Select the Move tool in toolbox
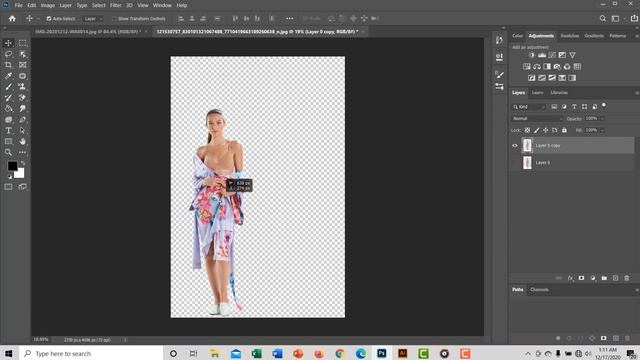Viewport: 640px width, 360px height. click(x=8, y=43)
